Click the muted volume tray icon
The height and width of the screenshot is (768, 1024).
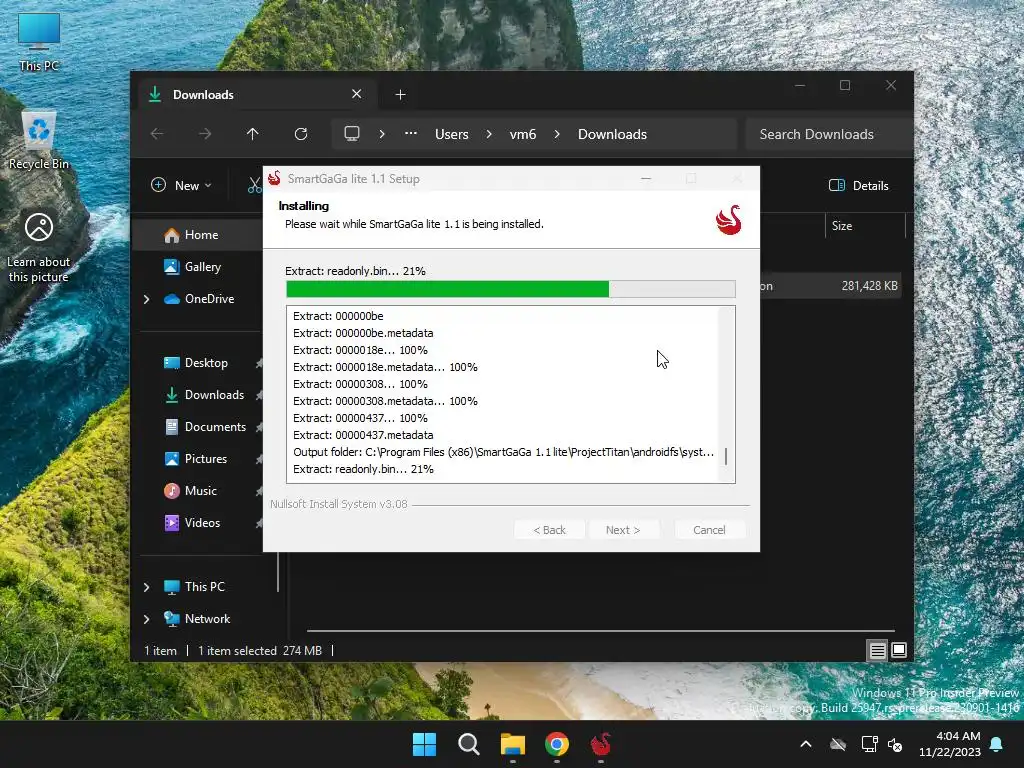point(895,744)
